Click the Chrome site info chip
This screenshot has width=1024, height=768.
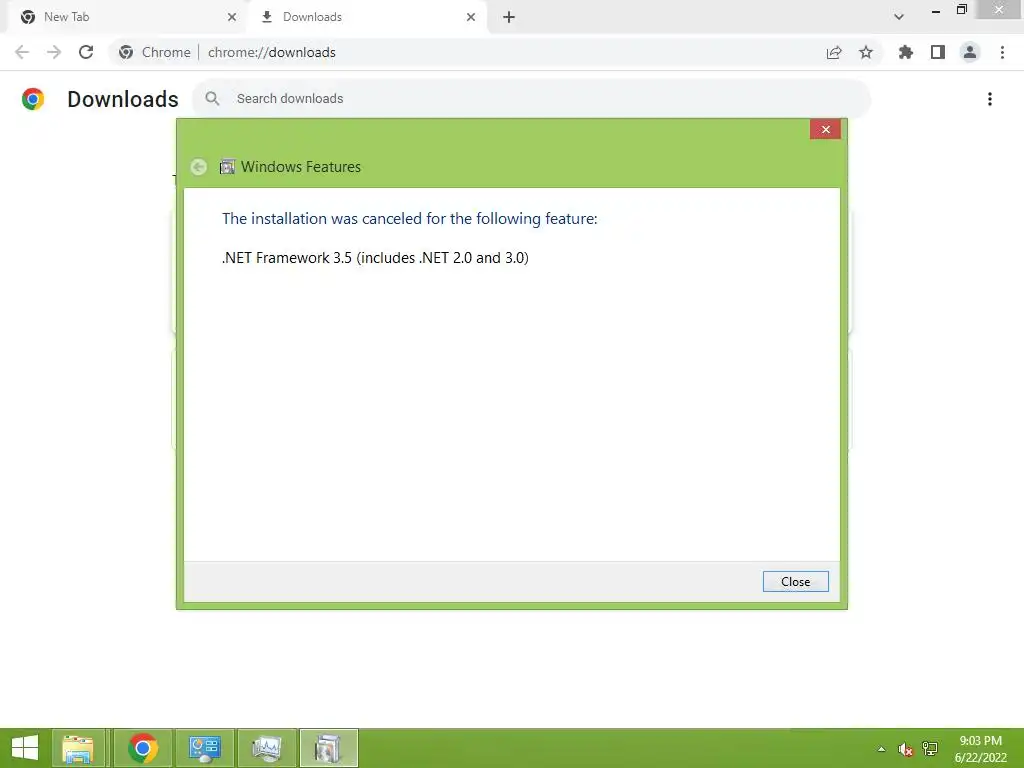(155, 52)
